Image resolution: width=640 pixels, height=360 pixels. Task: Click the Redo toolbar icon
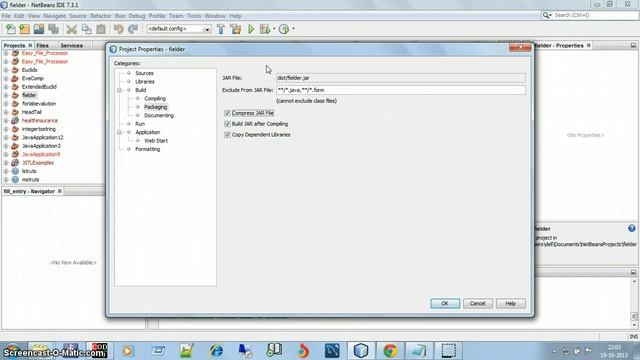[133, 29]
